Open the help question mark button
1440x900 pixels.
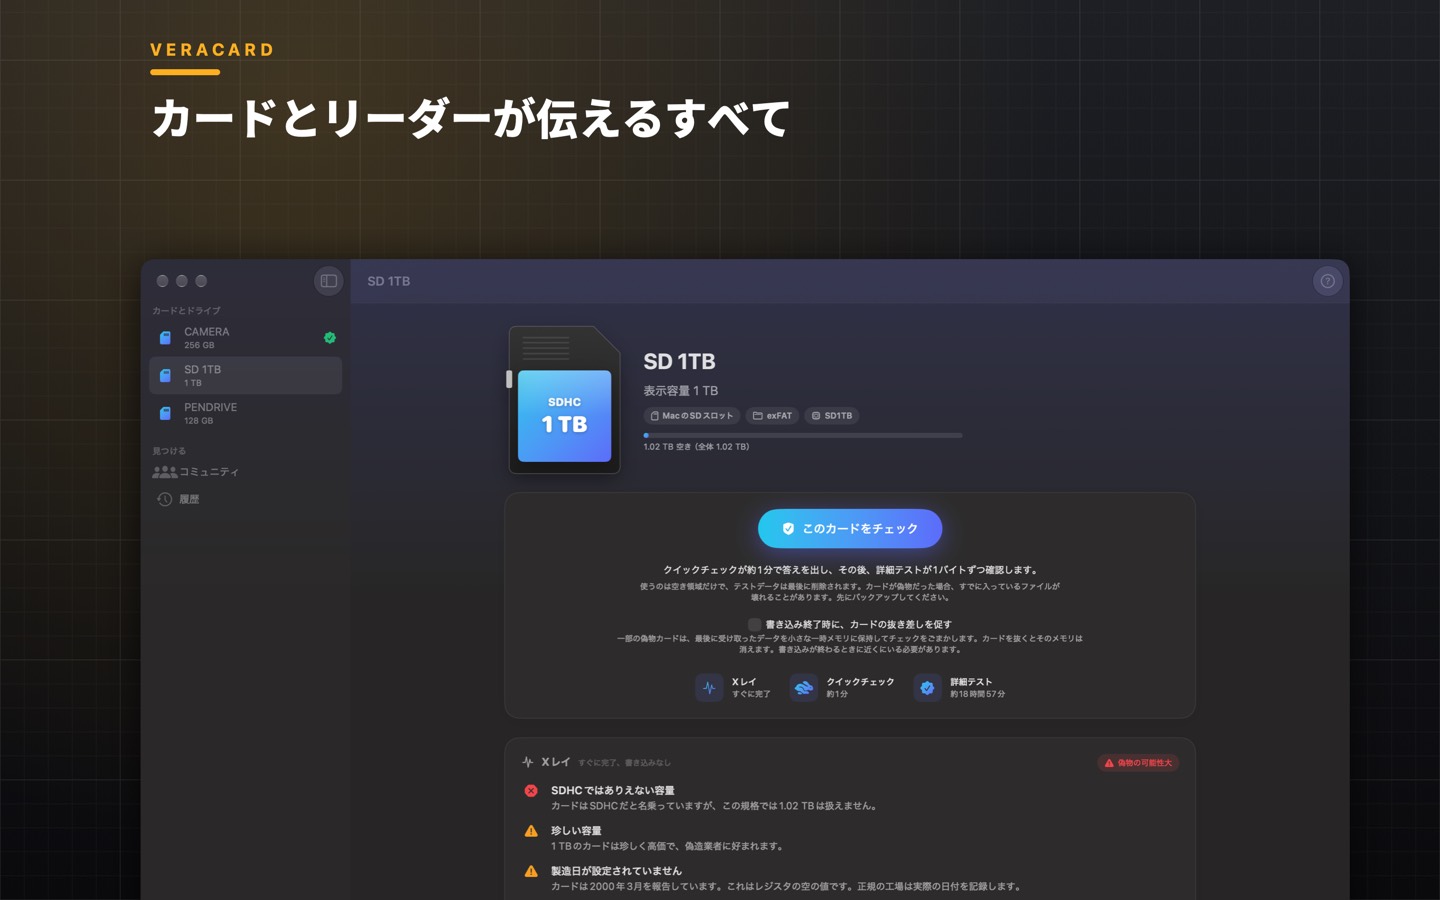pyautogui.click(x=1327, y=281)
